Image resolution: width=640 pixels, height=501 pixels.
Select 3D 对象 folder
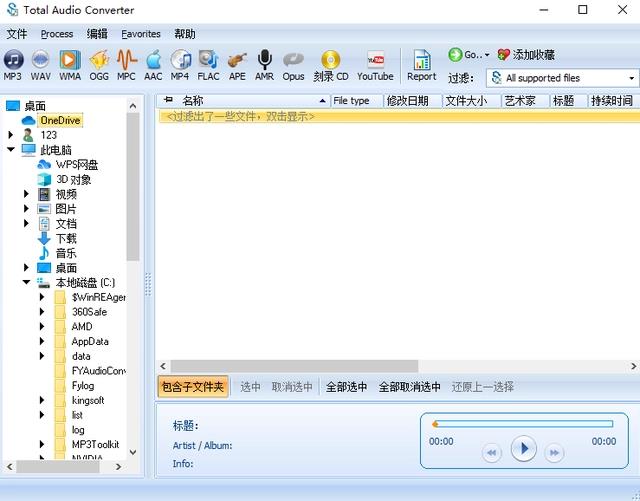tap(73, 179)
